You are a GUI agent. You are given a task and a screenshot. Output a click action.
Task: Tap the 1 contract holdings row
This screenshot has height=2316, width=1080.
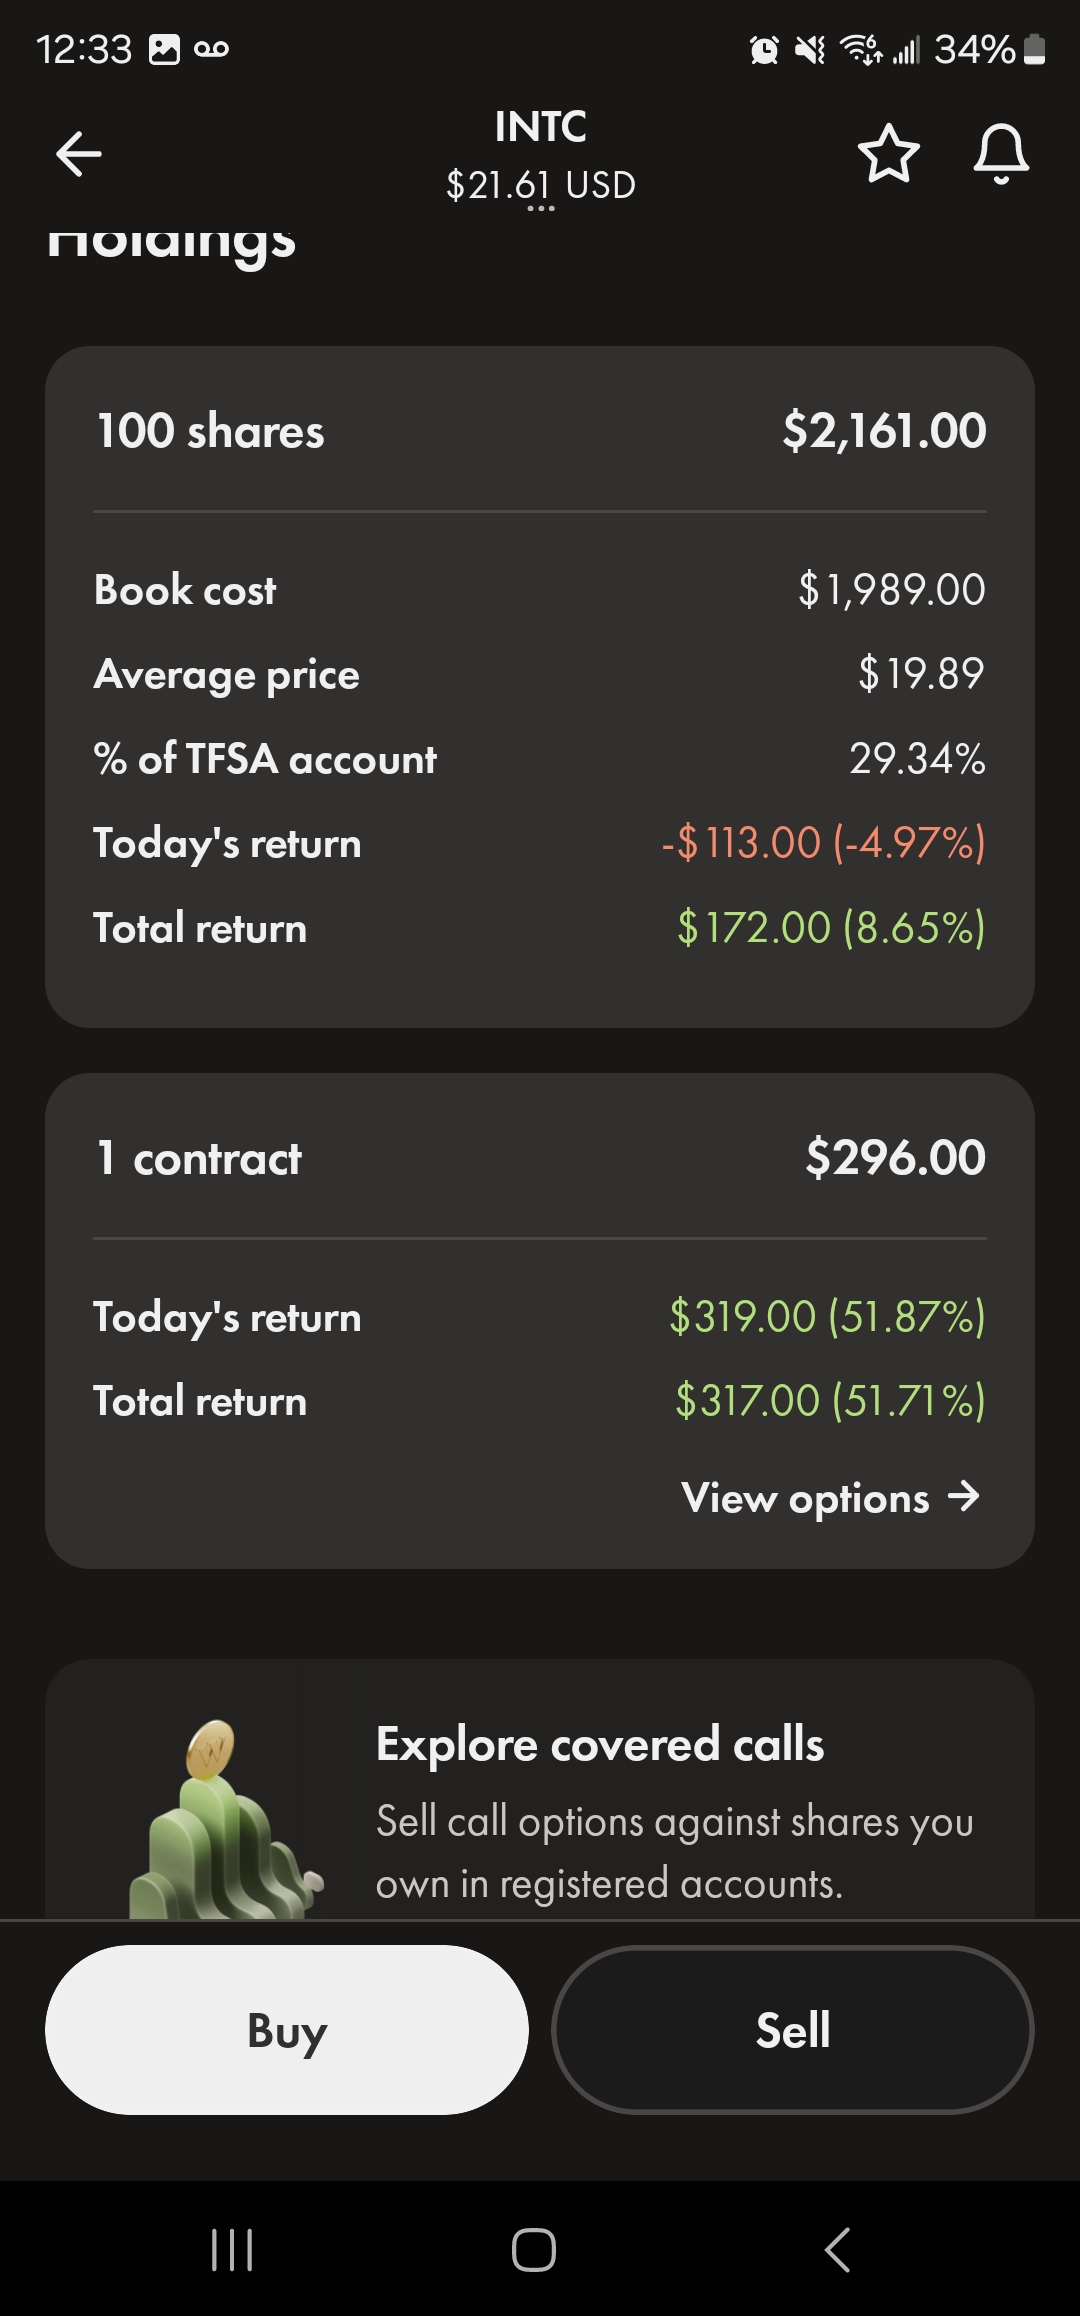point(540,1158)
